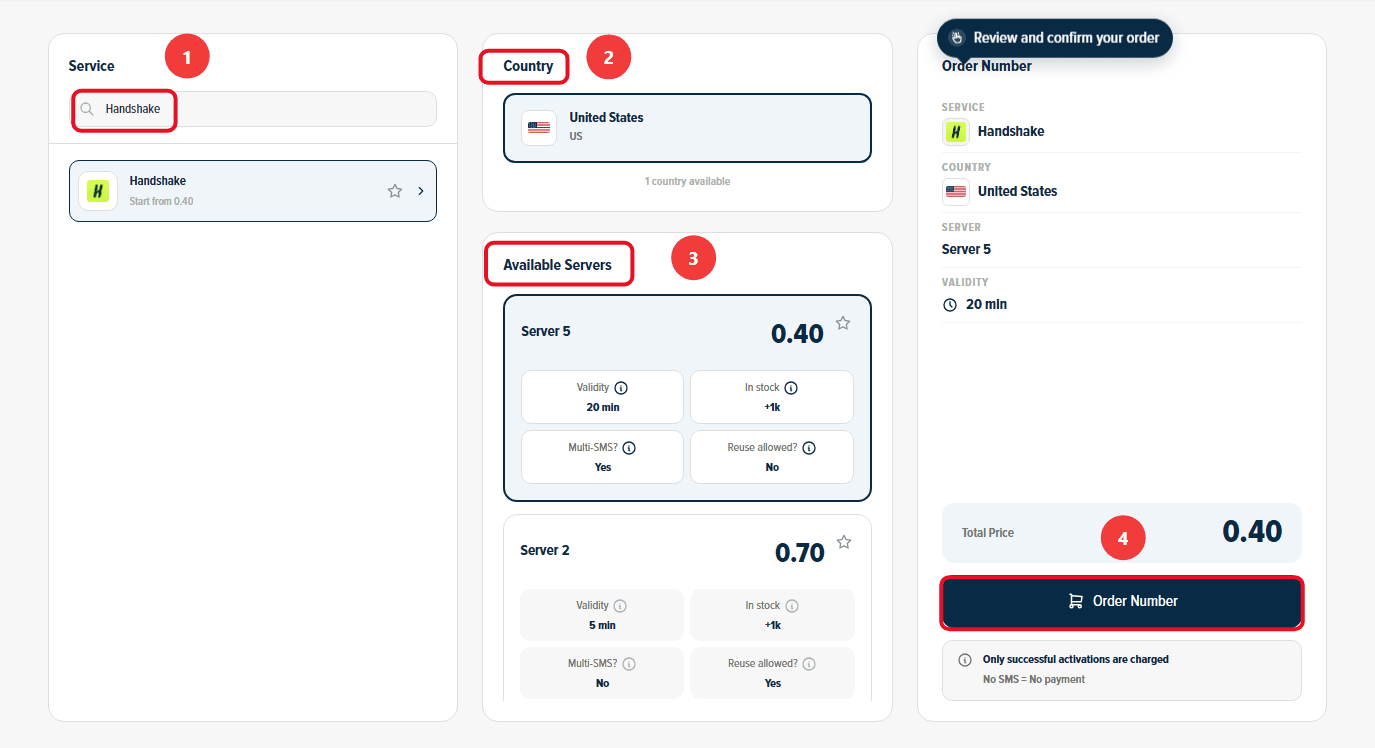Click the clock icon beside 20 min
Viewport: 1375px width, 748px height.
point(950,305)
